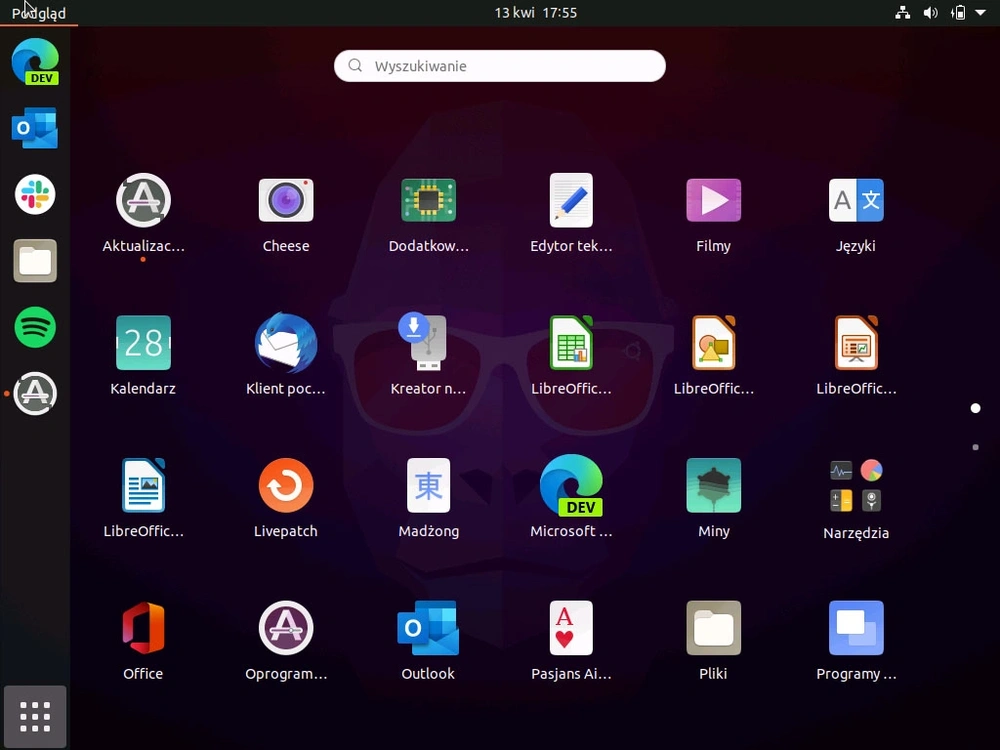Launch Outlook from the app grid
Image resolution: width=1000 pixels, height=750 pixels.
pos(429,628)
